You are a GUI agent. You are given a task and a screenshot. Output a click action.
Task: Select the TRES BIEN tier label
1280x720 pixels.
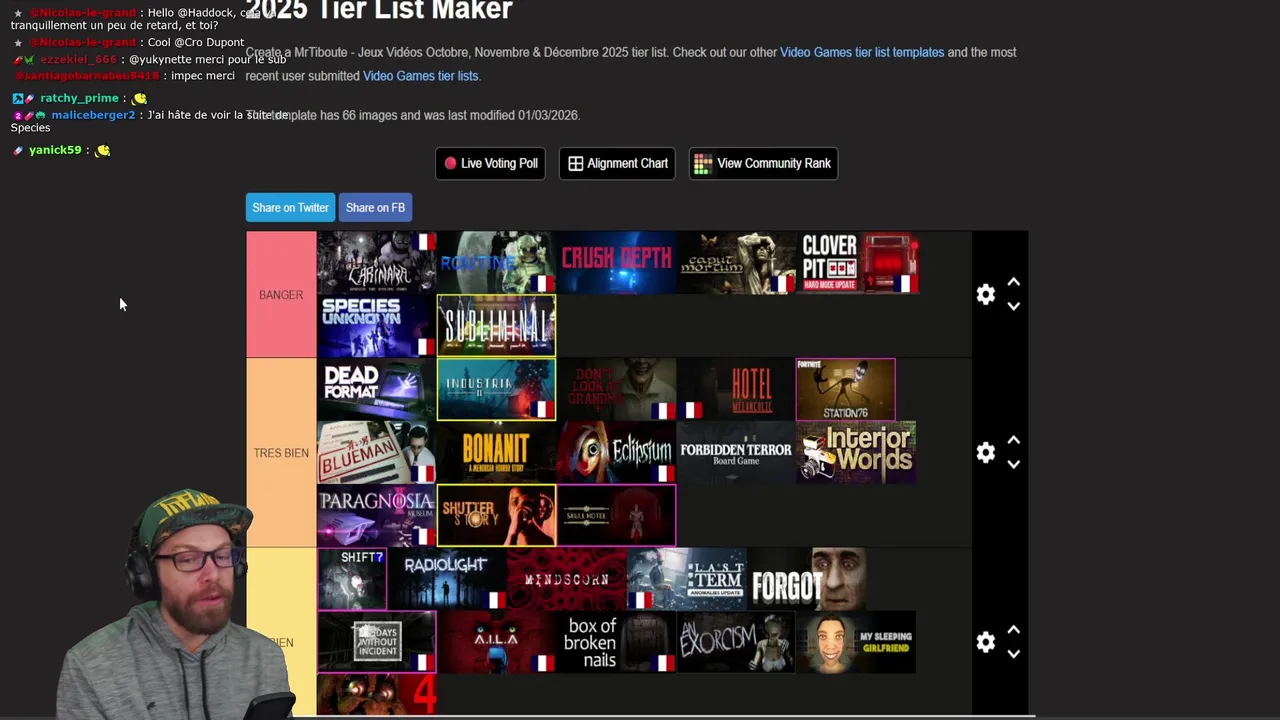coord(281,453)
